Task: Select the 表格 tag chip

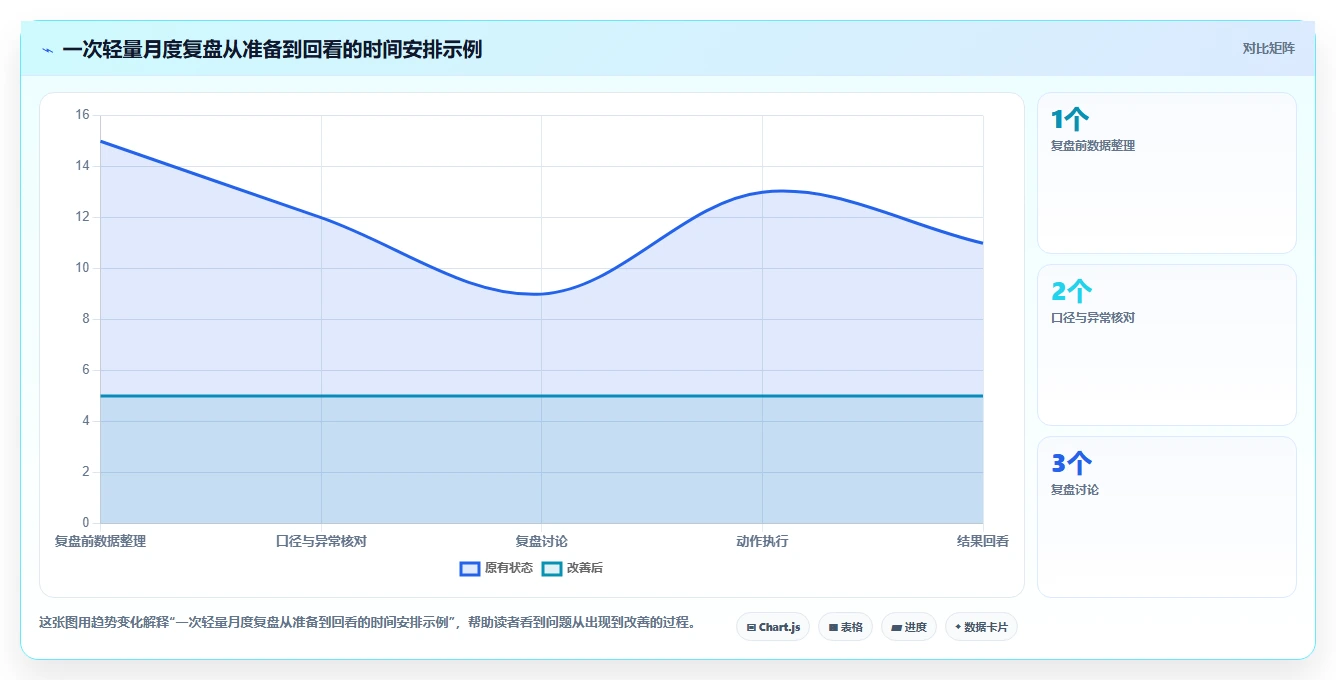Action: click(x=845, y=627)
